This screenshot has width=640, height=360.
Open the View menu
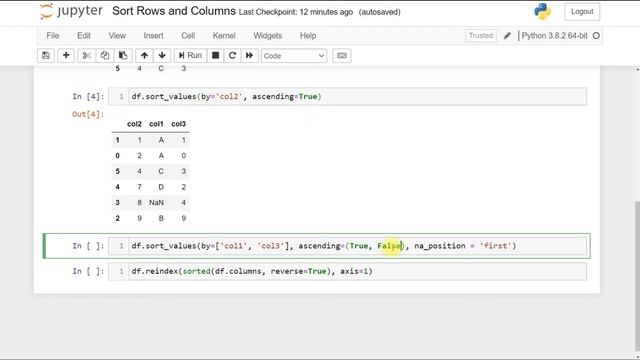tap(117, 36)
